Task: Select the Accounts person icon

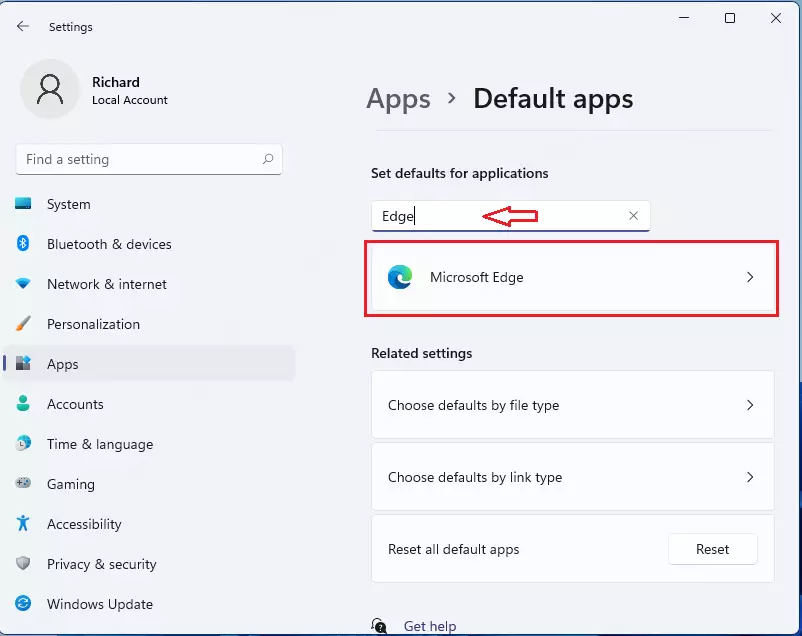Action: pyautogui.click(x=23, y=403)
